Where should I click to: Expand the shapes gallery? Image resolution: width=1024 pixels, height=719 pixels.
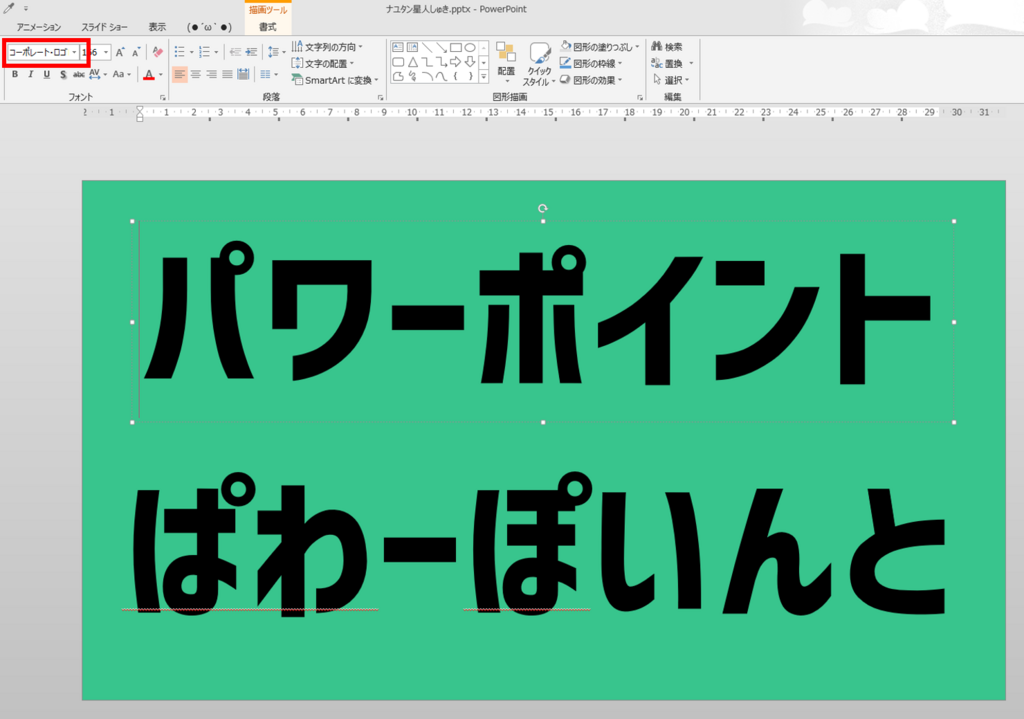click(484, 77)
